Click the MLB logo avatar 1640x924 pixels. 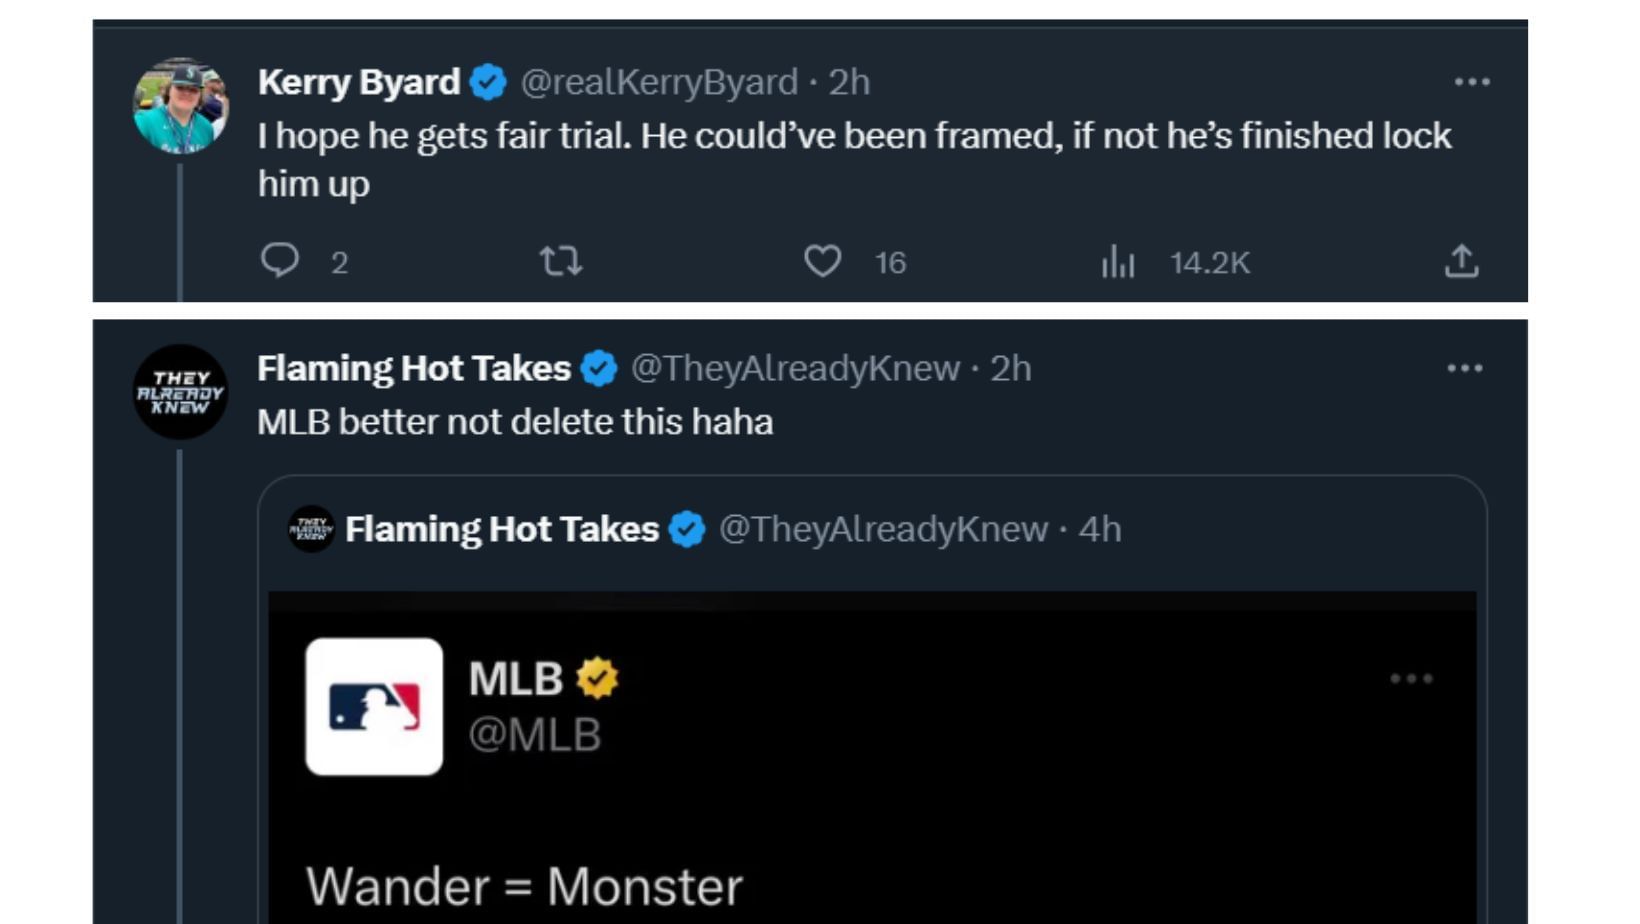[x=374, y=706]
